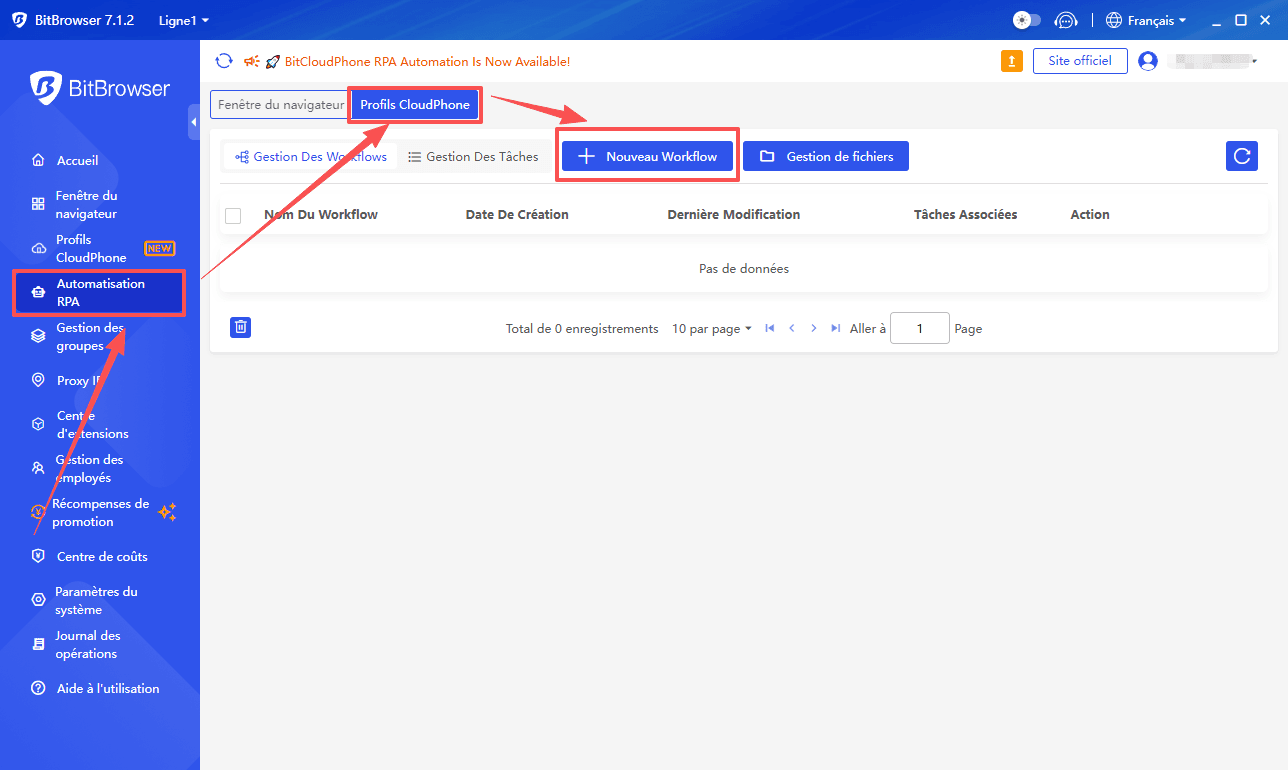Click the Total de 0 enregistrements text
1288x770 pixels.
tap(582, 329)
